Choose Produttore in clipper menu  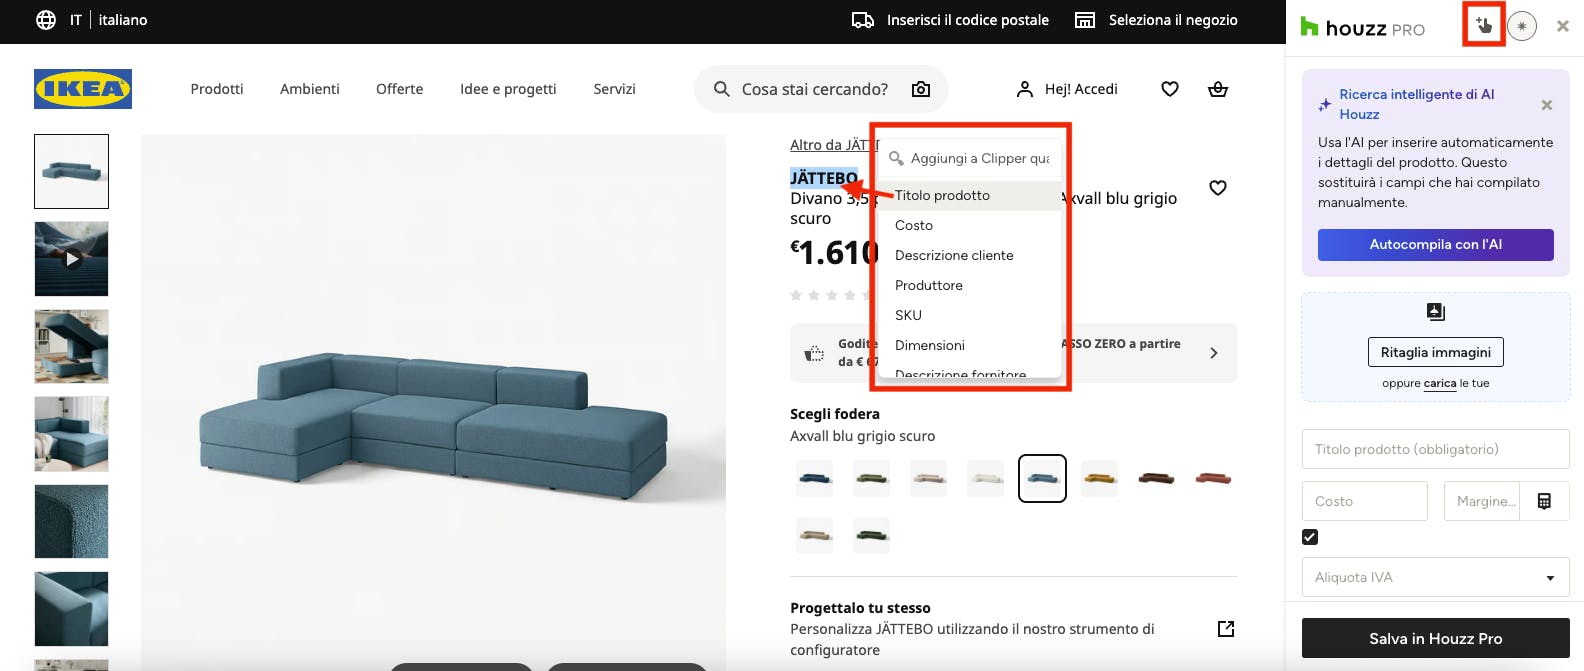[x=970, y=285]
